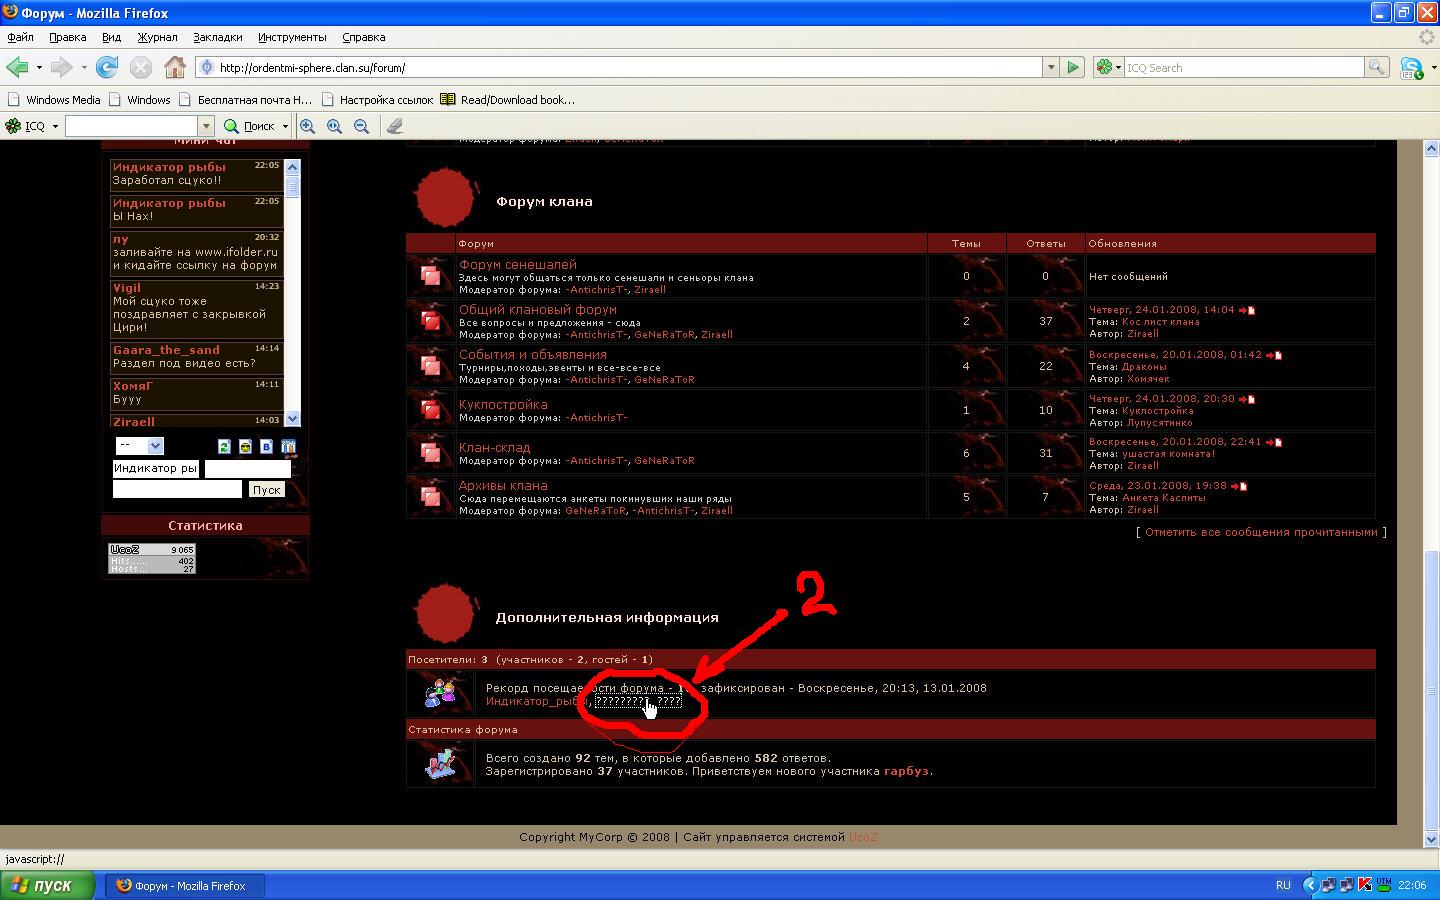
Task: Click Отметить все сообщения прочитанными link
Action: (x=1260, y=532)
